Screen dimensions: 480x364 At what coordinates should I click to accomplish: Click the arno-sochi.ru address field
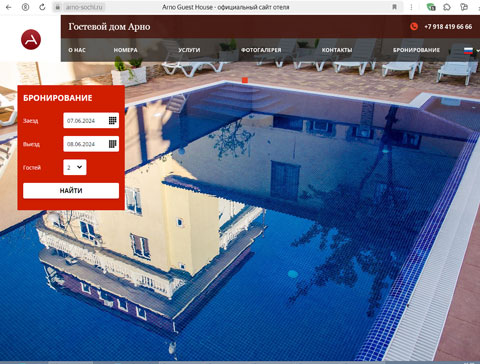(x=84, y=7)
